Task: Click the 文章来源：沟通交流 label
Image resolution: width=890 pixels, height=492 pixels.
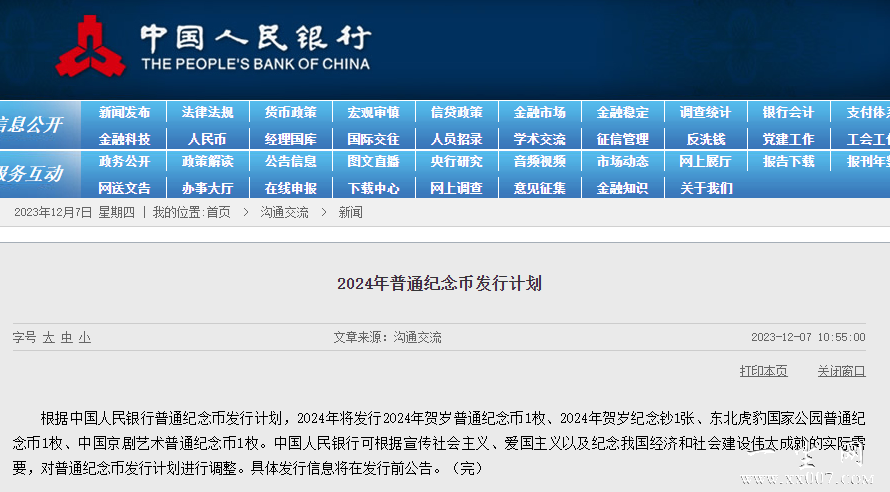Action: pyautogui.click(x=387, y=337)
